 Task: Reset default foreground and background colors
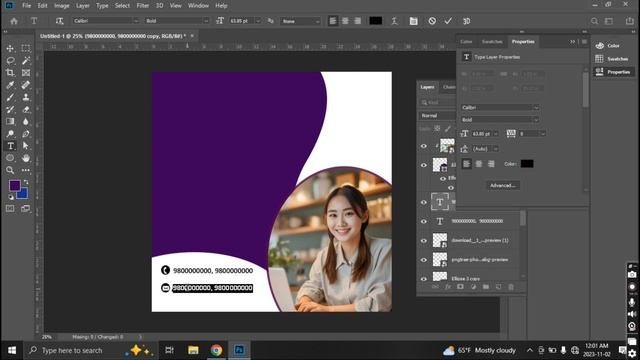click(x=11, y=197)
